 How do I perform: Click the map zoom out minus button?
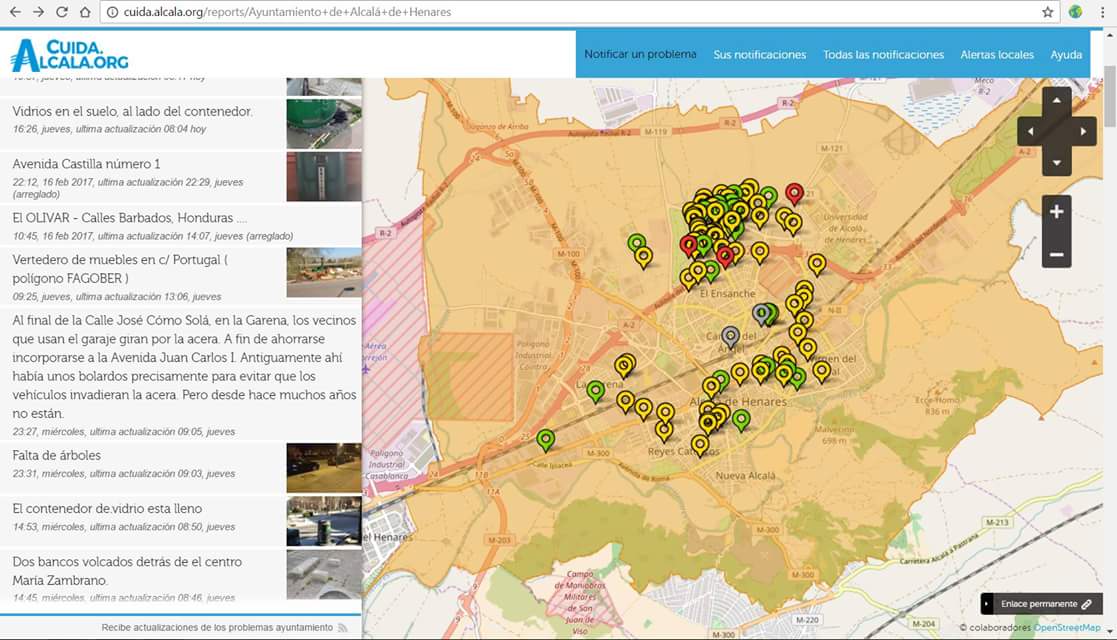[1056, 255]
